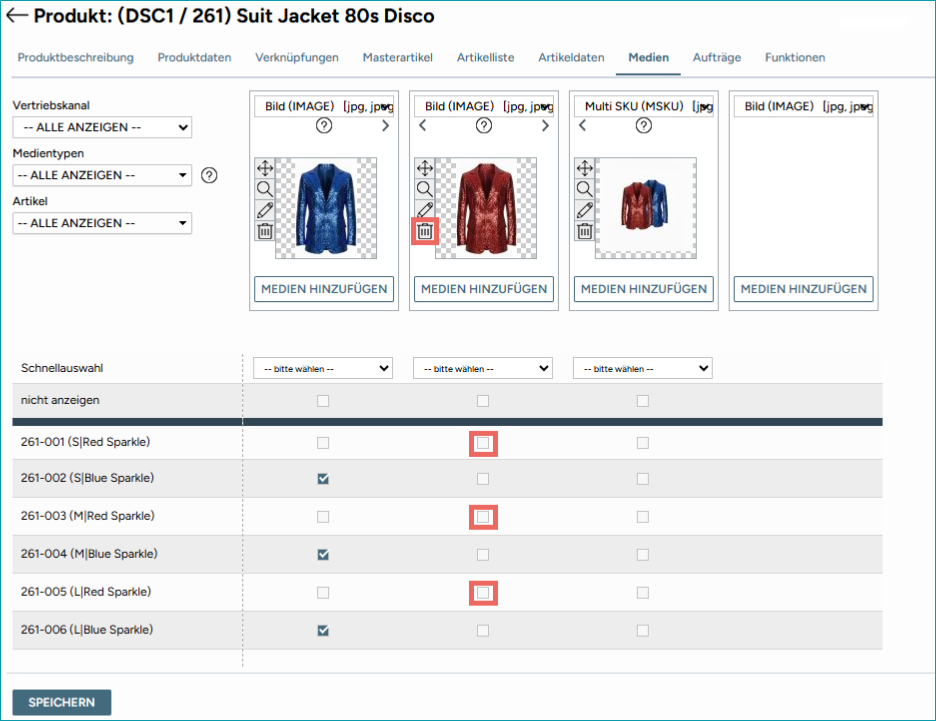Tick 'nicht anzeigen' checkbox in first media column
Screen dimensions: 936x721
pyautogui.click(x=323, y=401)
